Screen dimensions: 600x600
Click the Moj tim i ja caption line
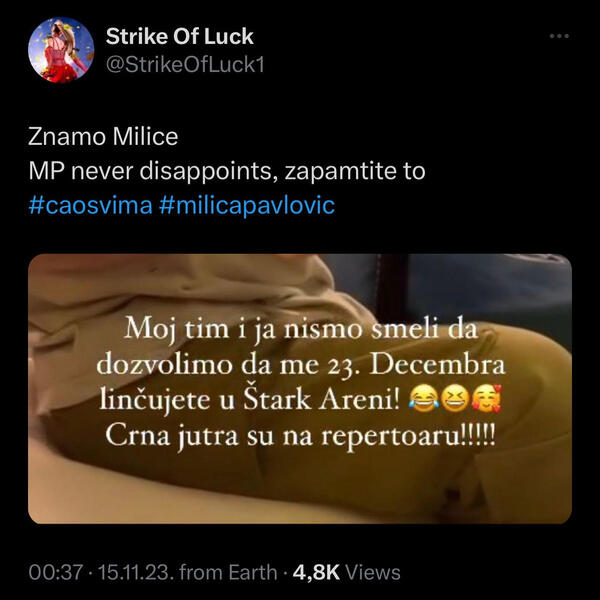pyautogui.click(x=301, y=330)
